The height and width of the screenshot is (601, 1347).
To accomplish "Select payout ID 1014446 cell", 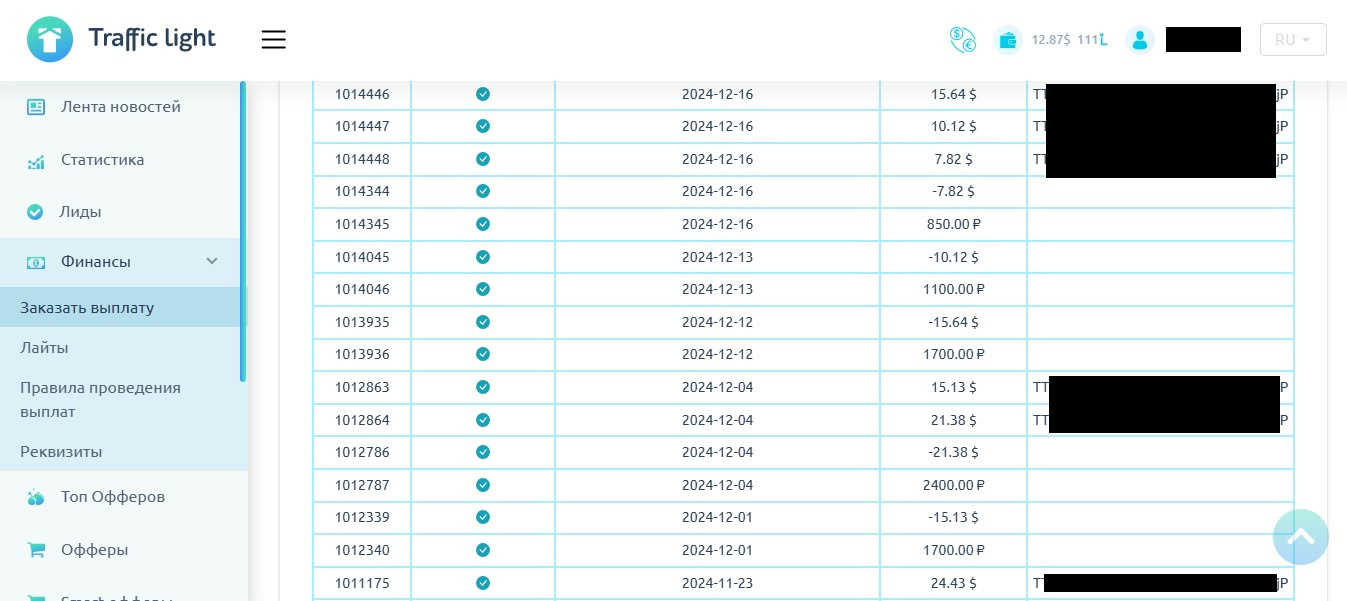I will (362, 94).
